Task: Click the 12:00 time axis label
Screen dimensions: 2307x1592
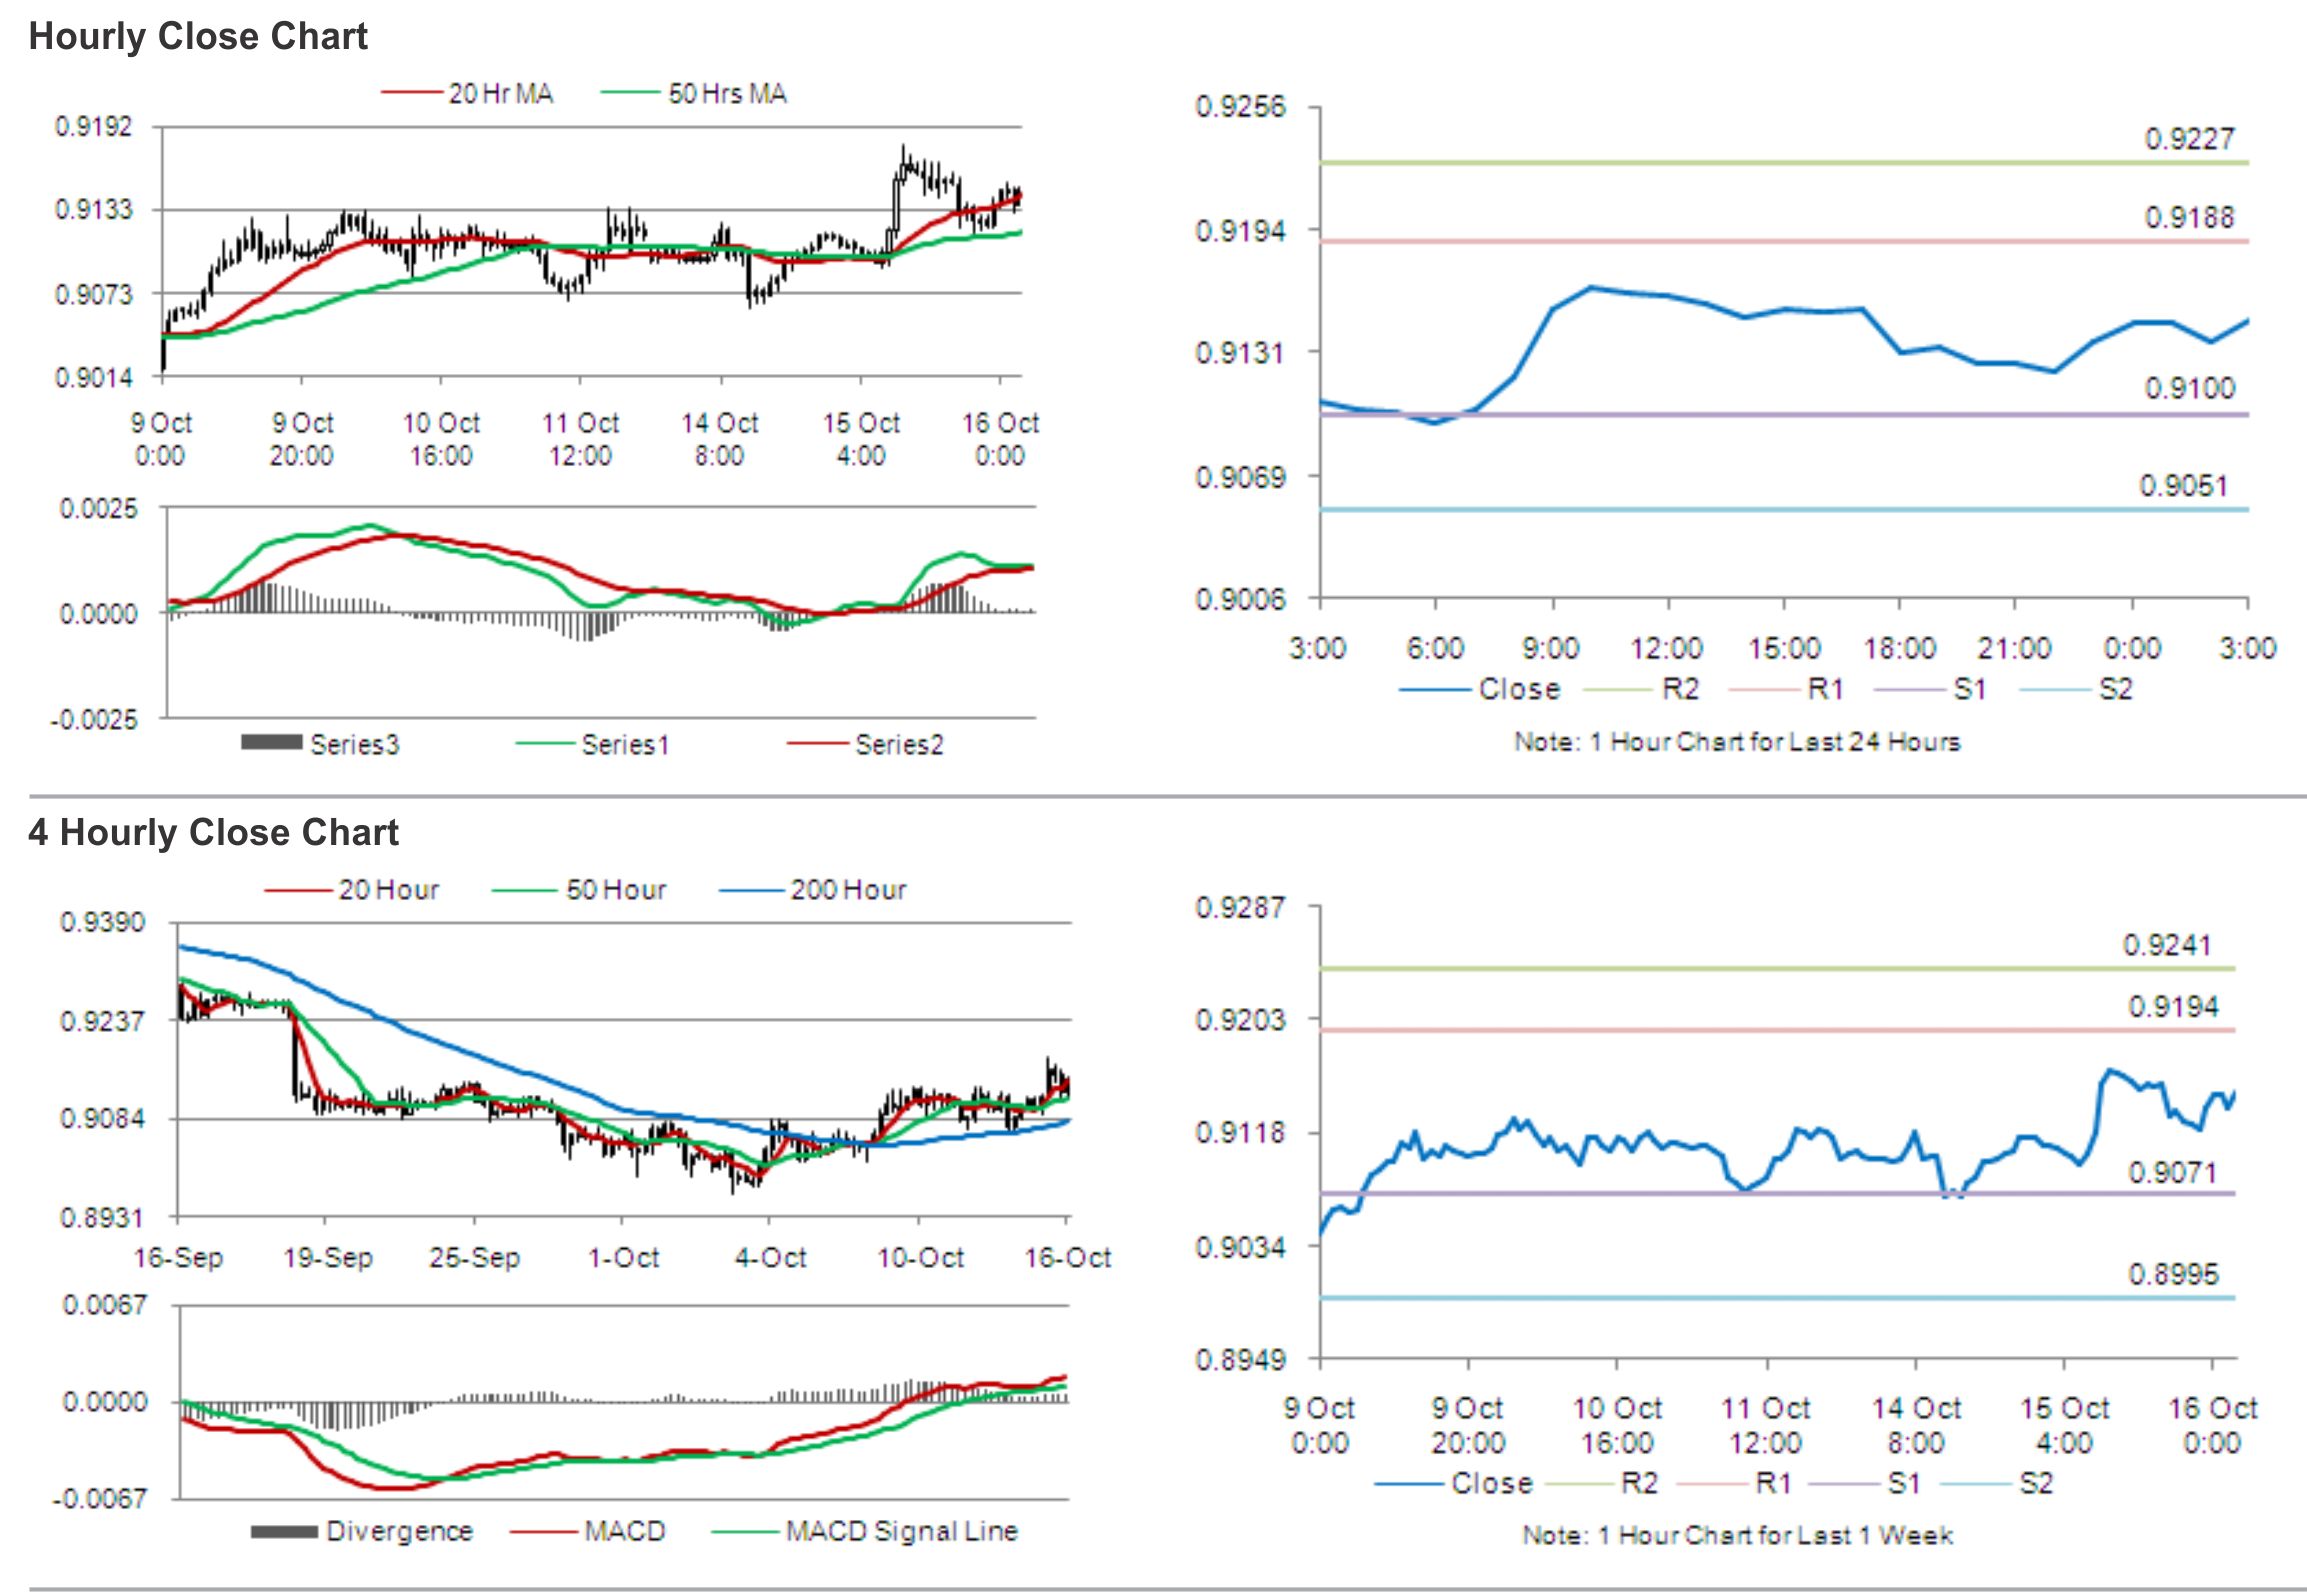Action: coord(1667,648)
